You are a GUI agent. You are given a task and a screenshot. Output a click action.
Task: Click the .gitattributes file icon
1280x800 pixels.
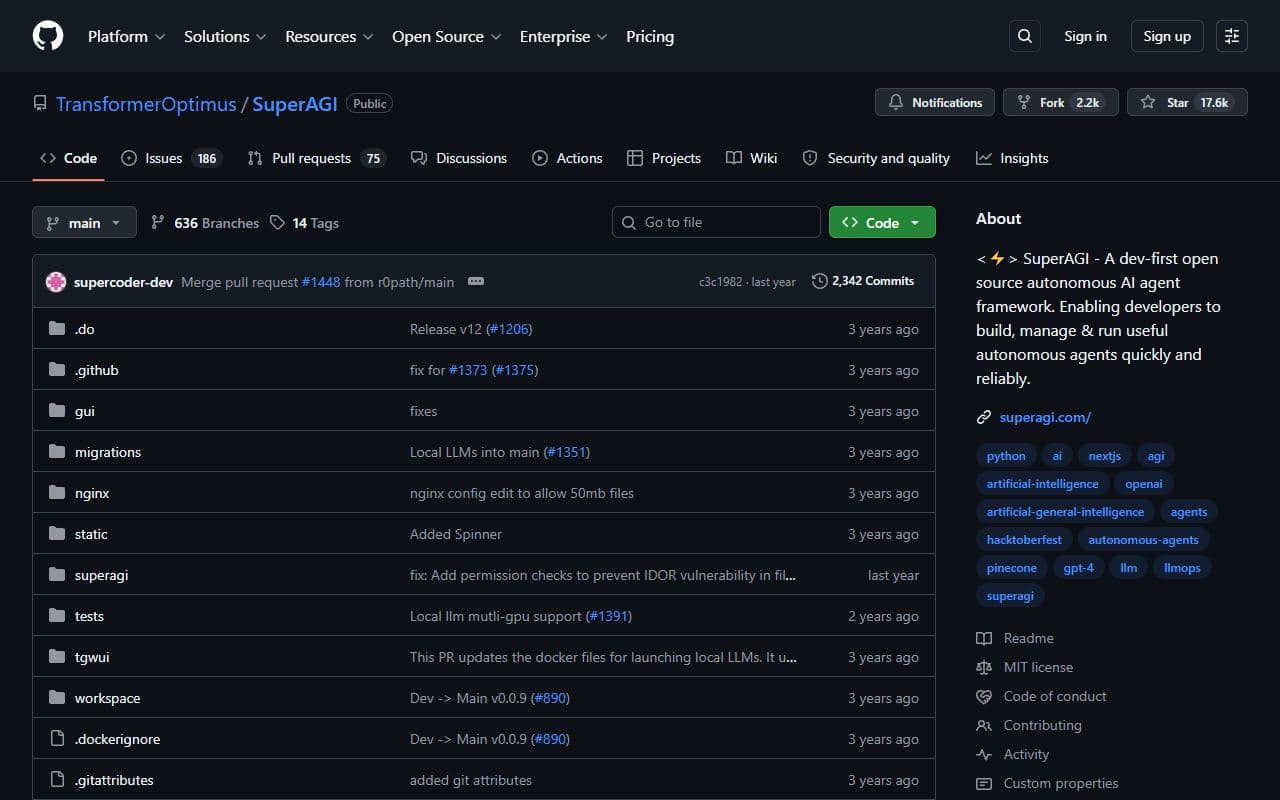(57, 780)
